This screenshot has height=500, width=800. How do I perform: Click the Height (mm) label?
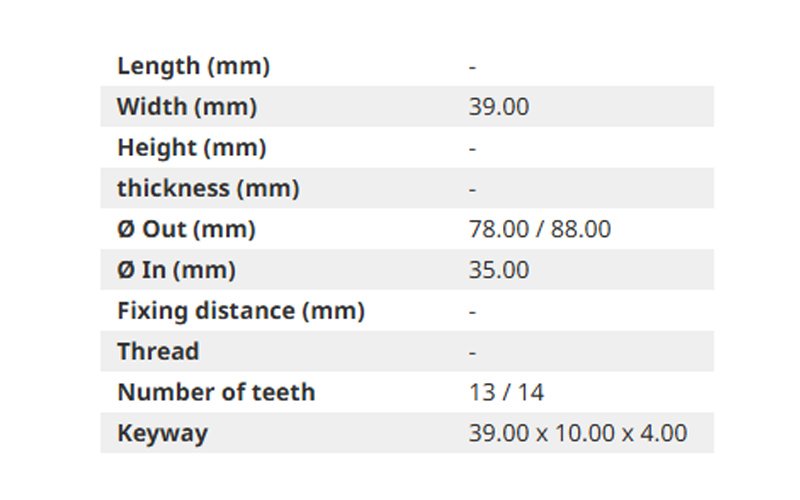(x=192, y=148)
